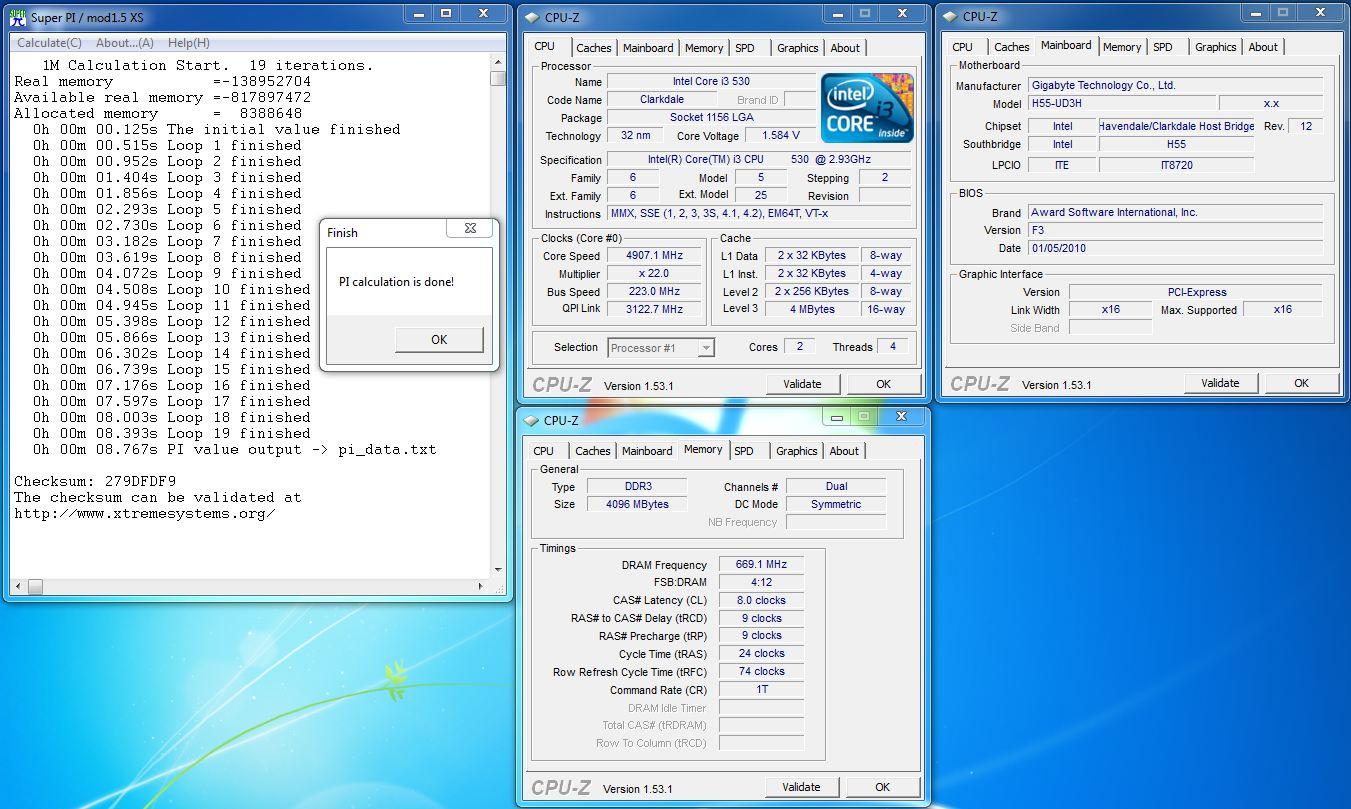Click the Bus Speed value 223.0 MHz
This screenshot has height=809, width=1351.
click(x=654, y=291)
